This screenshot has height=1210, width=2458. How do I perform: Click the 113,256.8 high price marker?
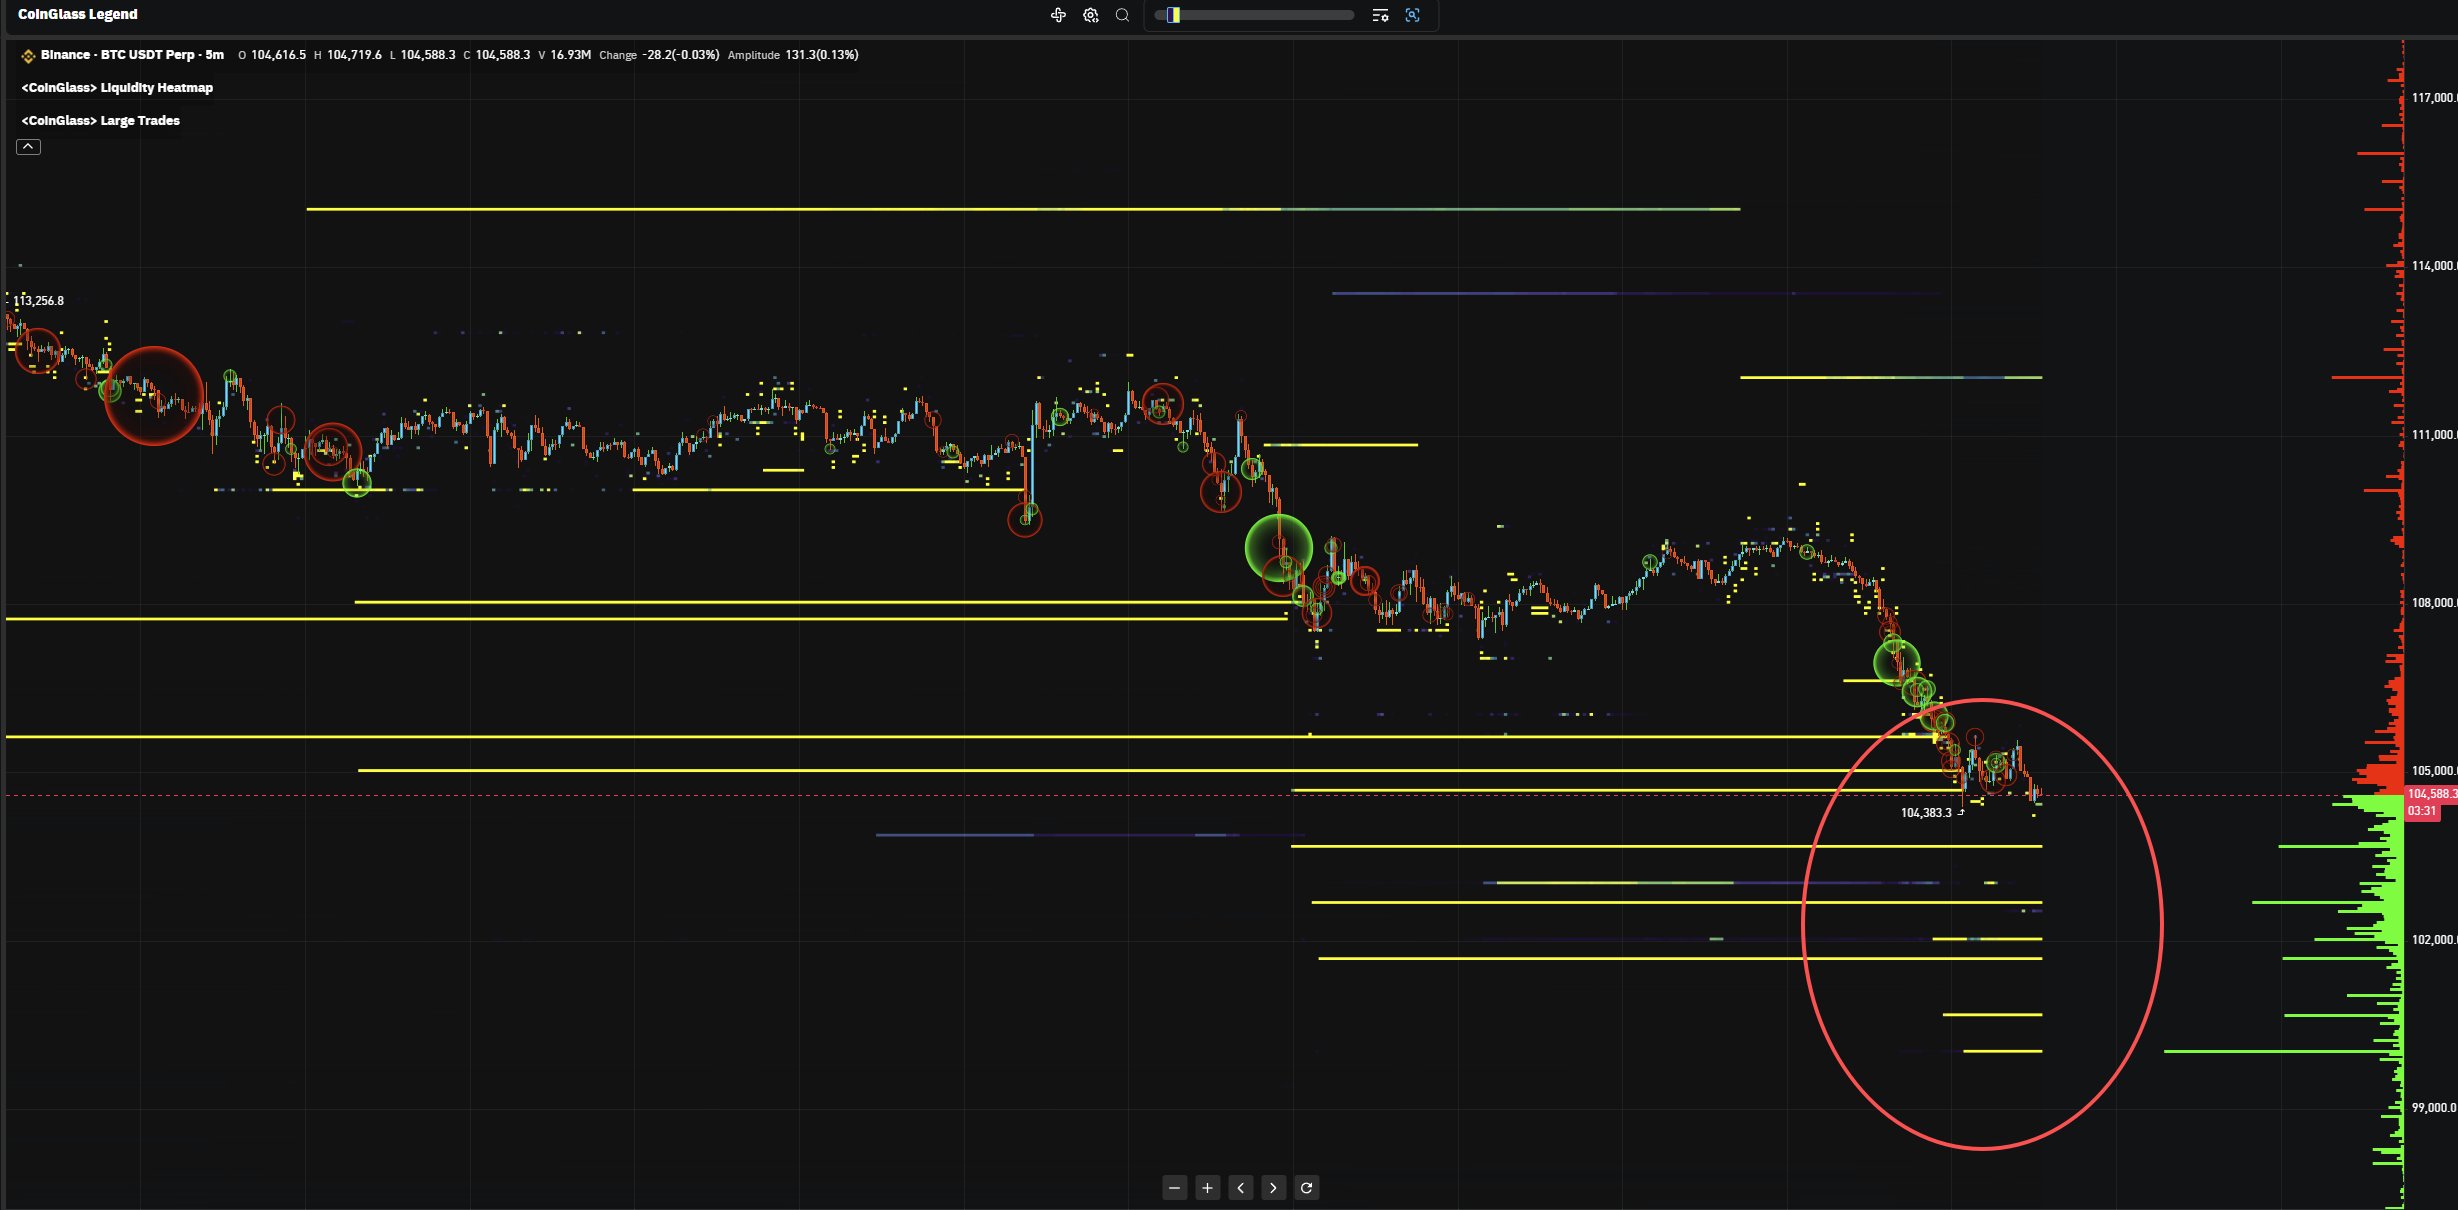pyautogui.click(x=38, y=301)
